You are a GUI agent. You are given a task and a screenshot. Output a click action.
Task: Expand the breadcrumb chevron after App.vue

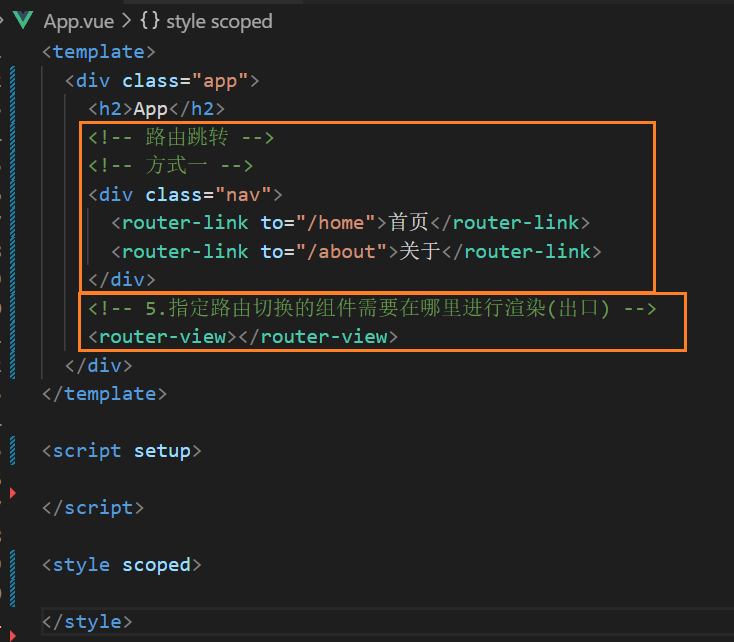pos(126,21)
